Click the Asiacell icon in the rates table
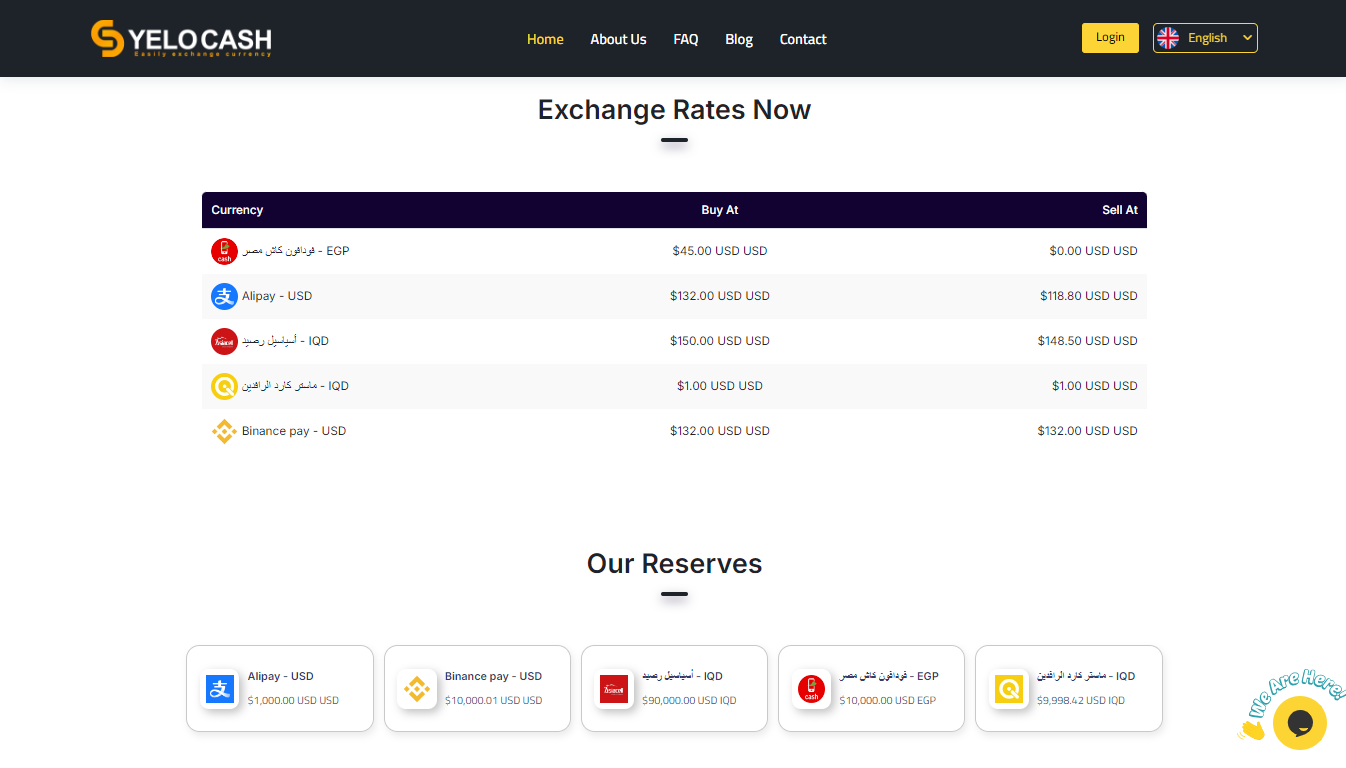1346x768 pixels. coord(224,341)
